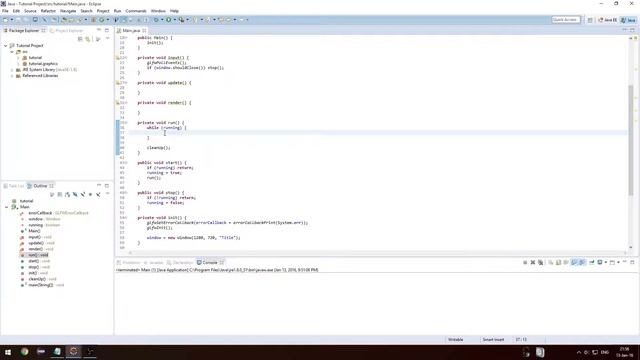
Task: Switch to the Java perspective button
Action: point(628,20)
